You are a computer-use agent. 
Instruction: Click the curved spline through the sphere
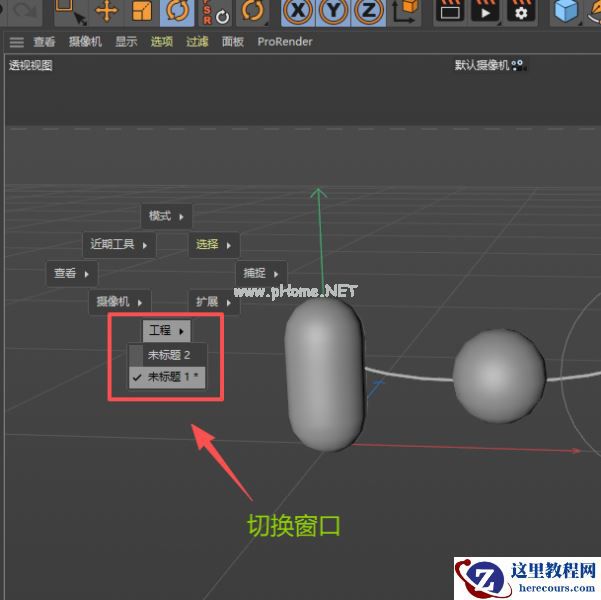[x=409, y=375]
